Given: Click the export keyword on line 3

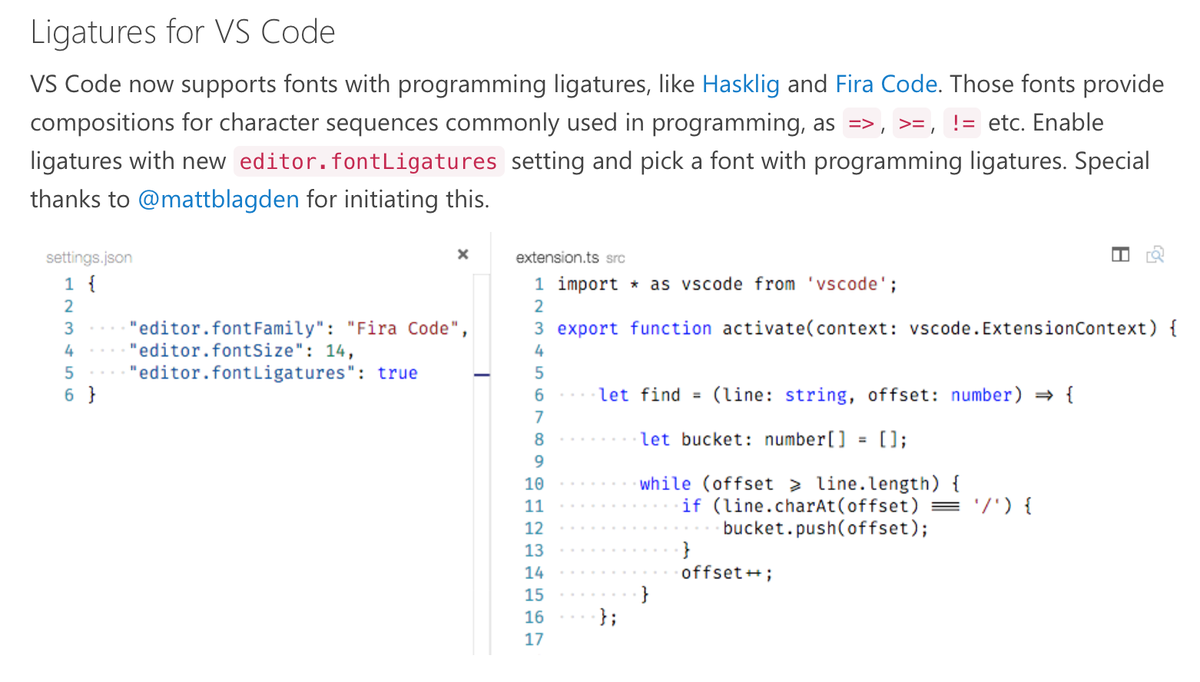Looking at the screenshot, I should (x=588, y=328).
